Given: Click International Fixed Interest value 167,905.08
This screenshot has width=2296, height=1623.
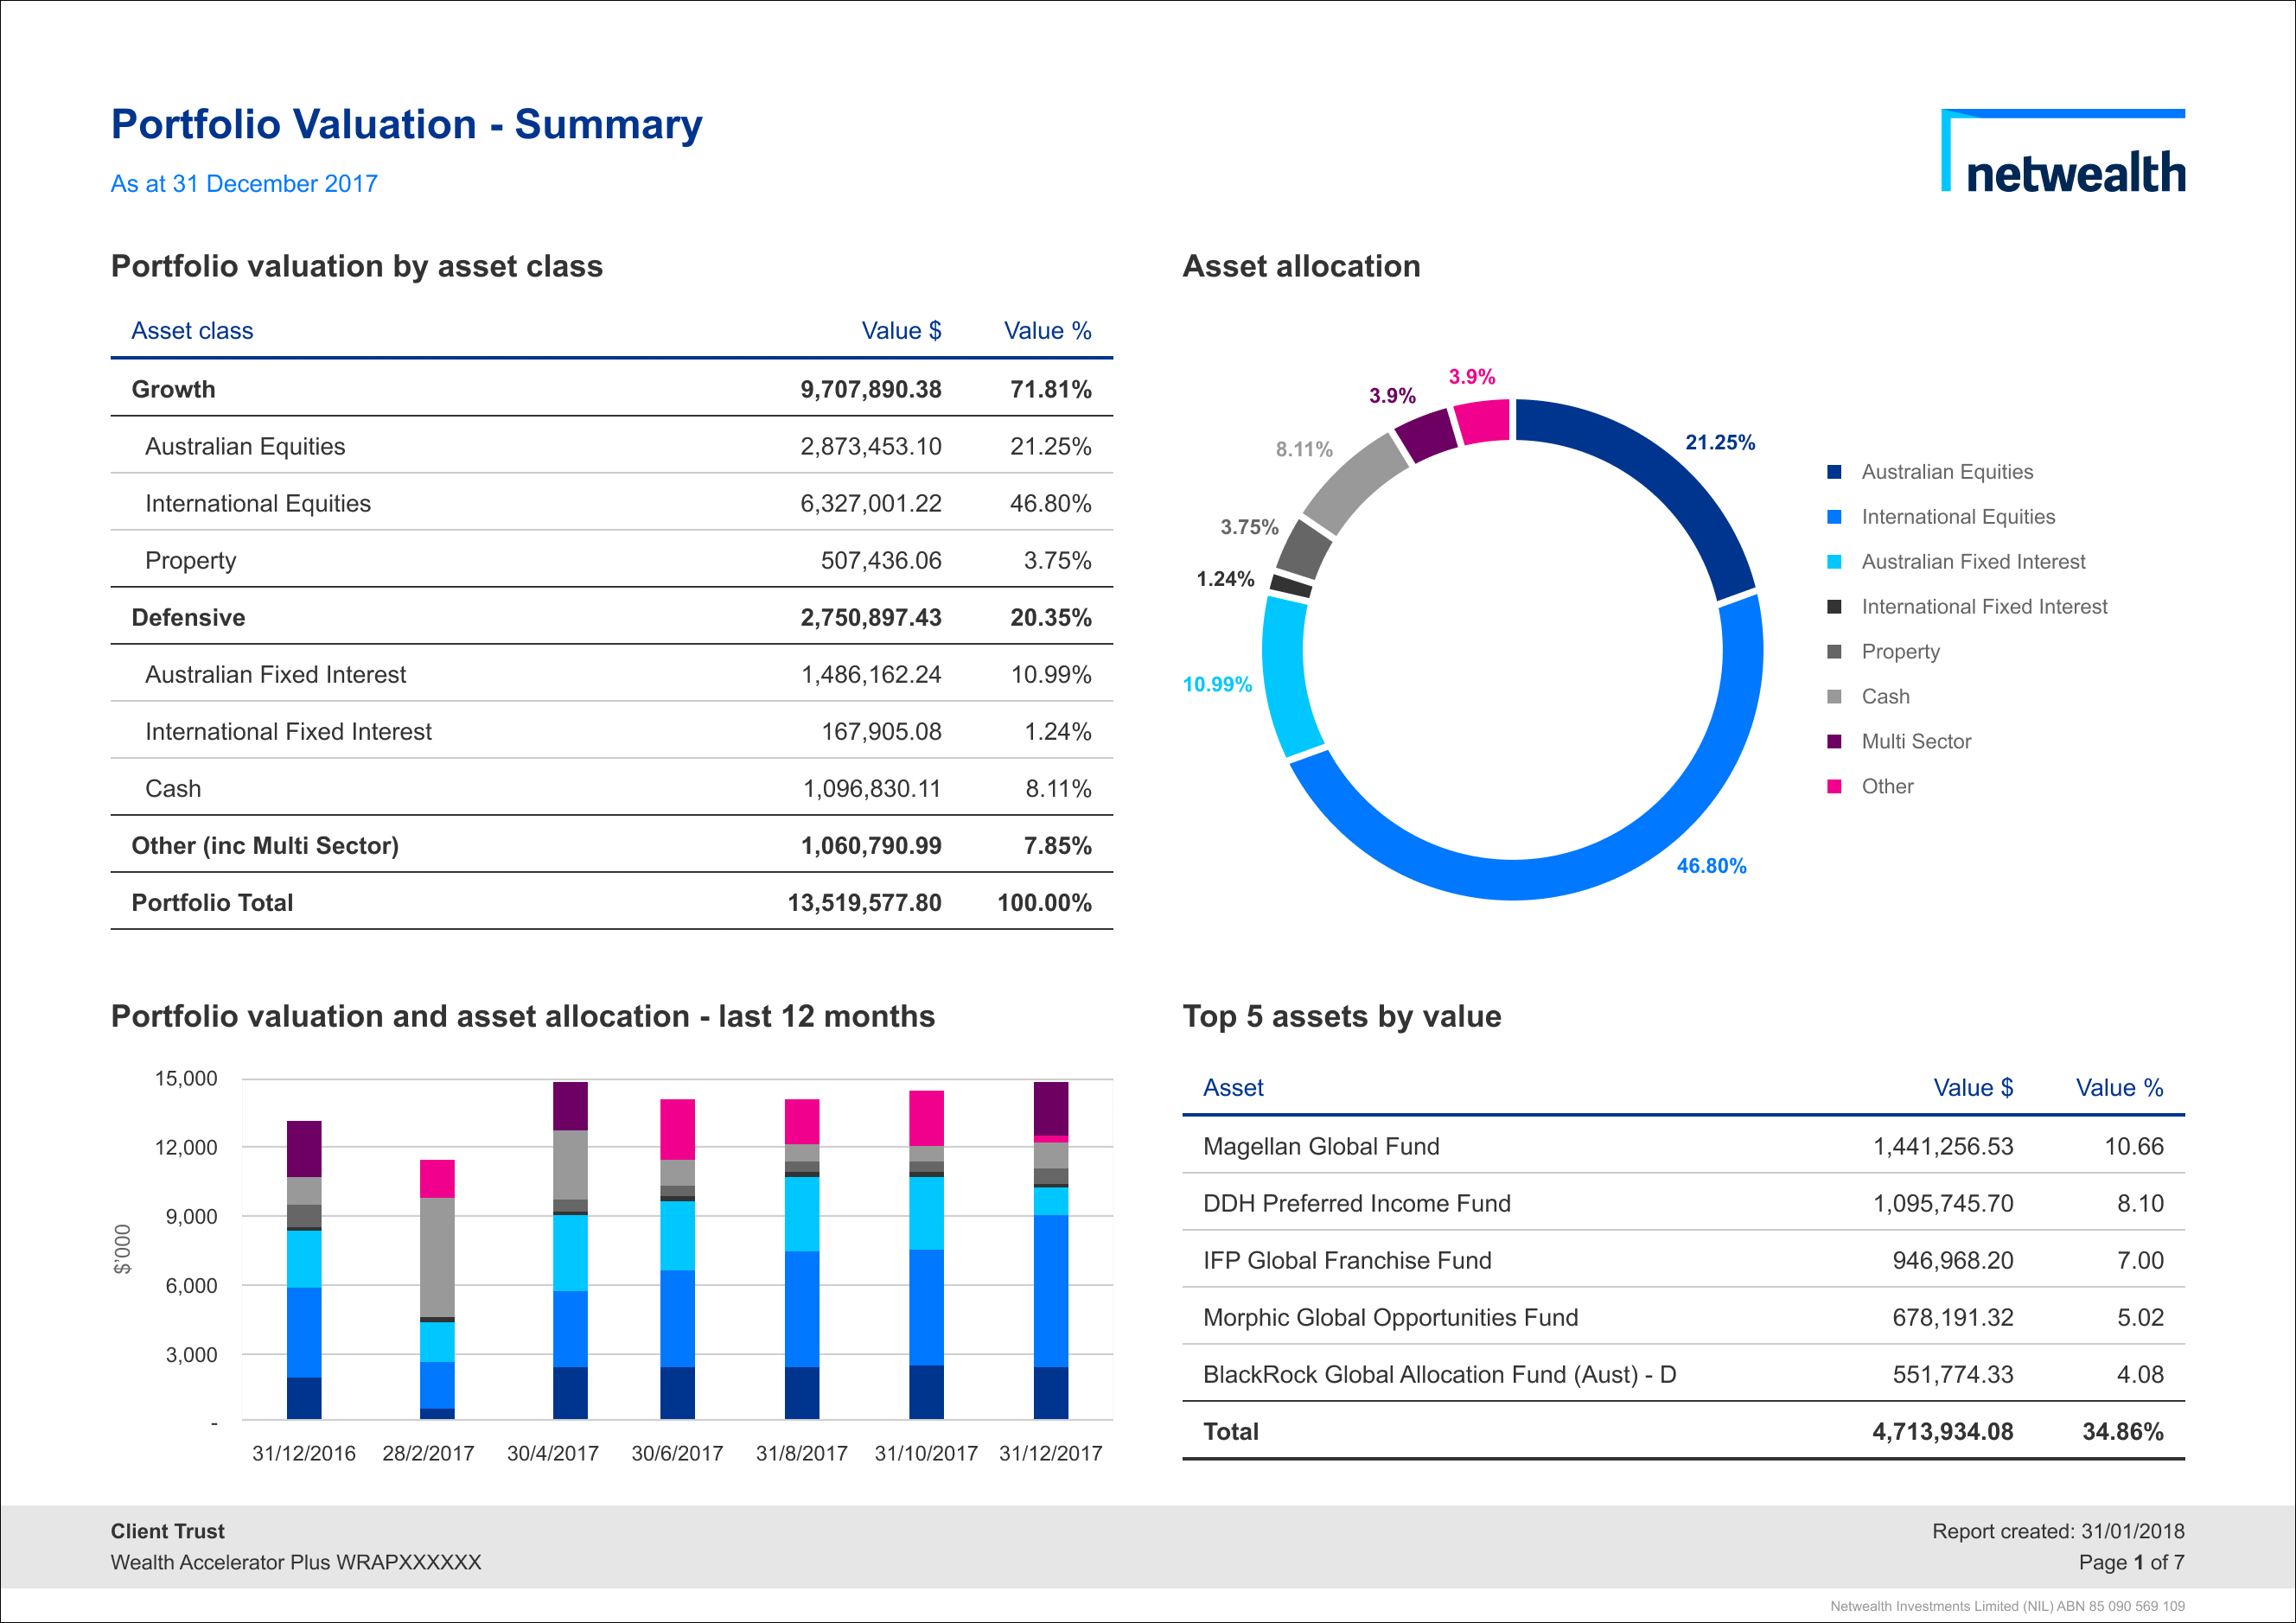Looking at the screenshot, I should 881,731.
